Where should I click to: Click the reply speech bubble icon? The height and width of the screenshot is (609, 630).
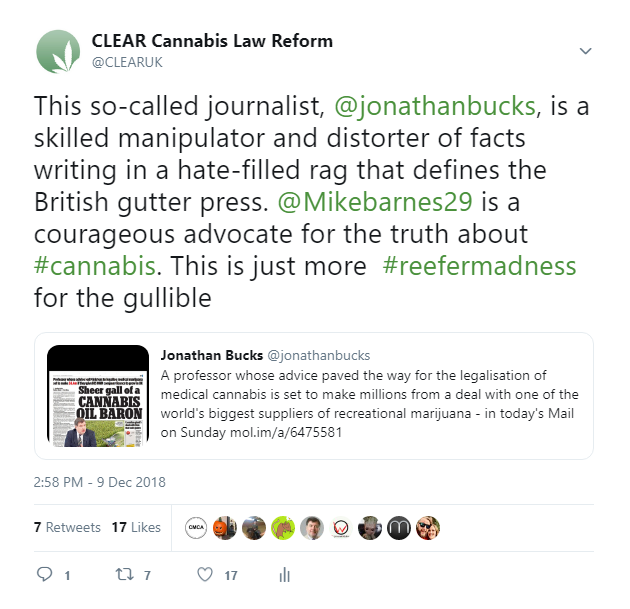[x=44, y=575]
